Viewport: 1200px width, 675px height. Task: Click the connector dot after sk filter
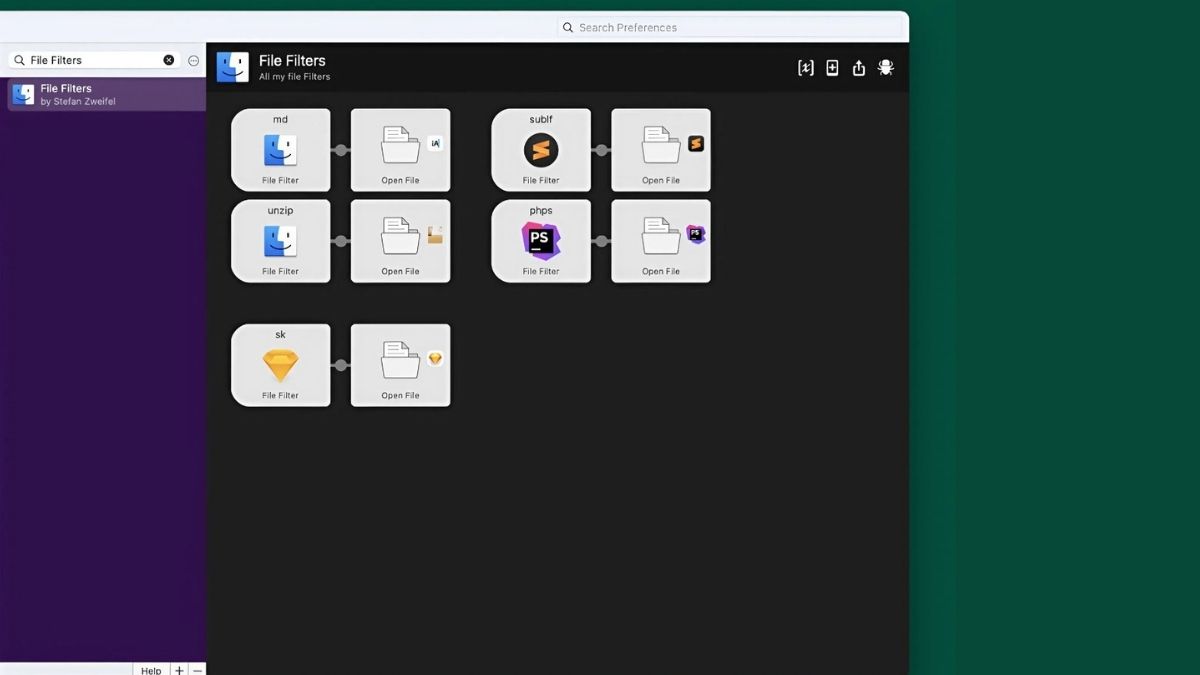pyautogui.click(x=341, y=365)
